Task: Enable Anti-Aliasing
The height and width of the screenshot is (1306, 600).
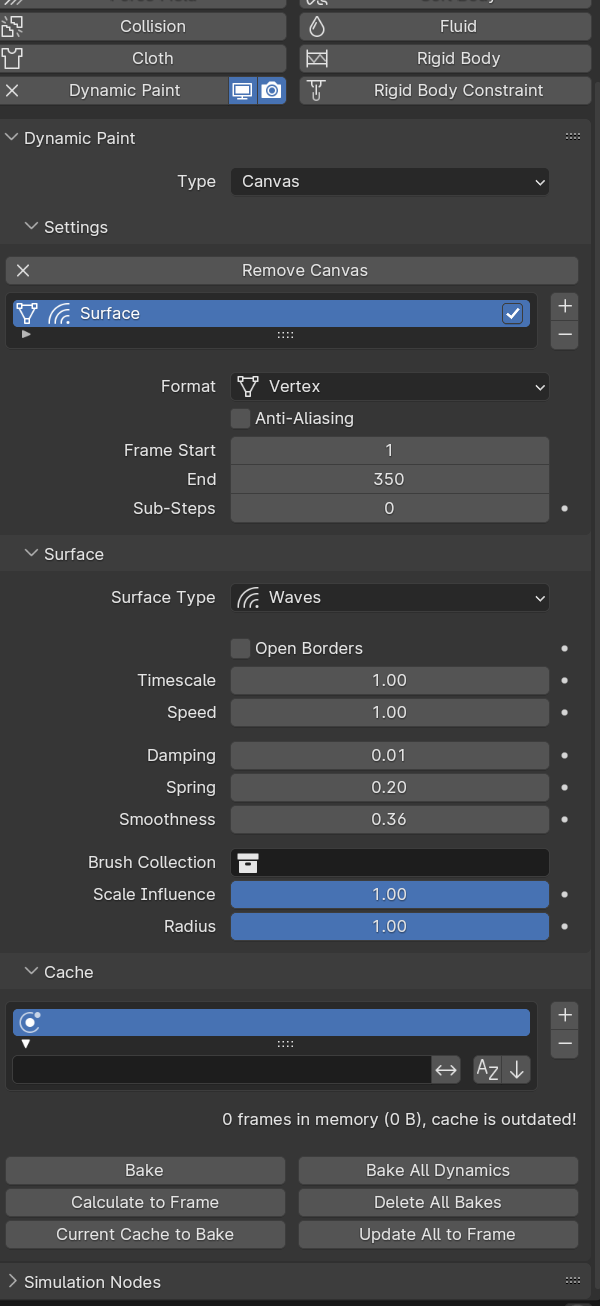Action: [240, 419]
